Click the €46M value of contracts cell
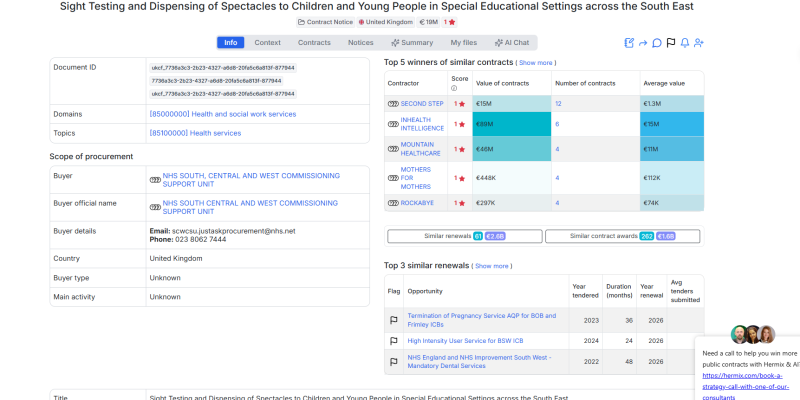The image size is (800, 400). tap(512, 149)
